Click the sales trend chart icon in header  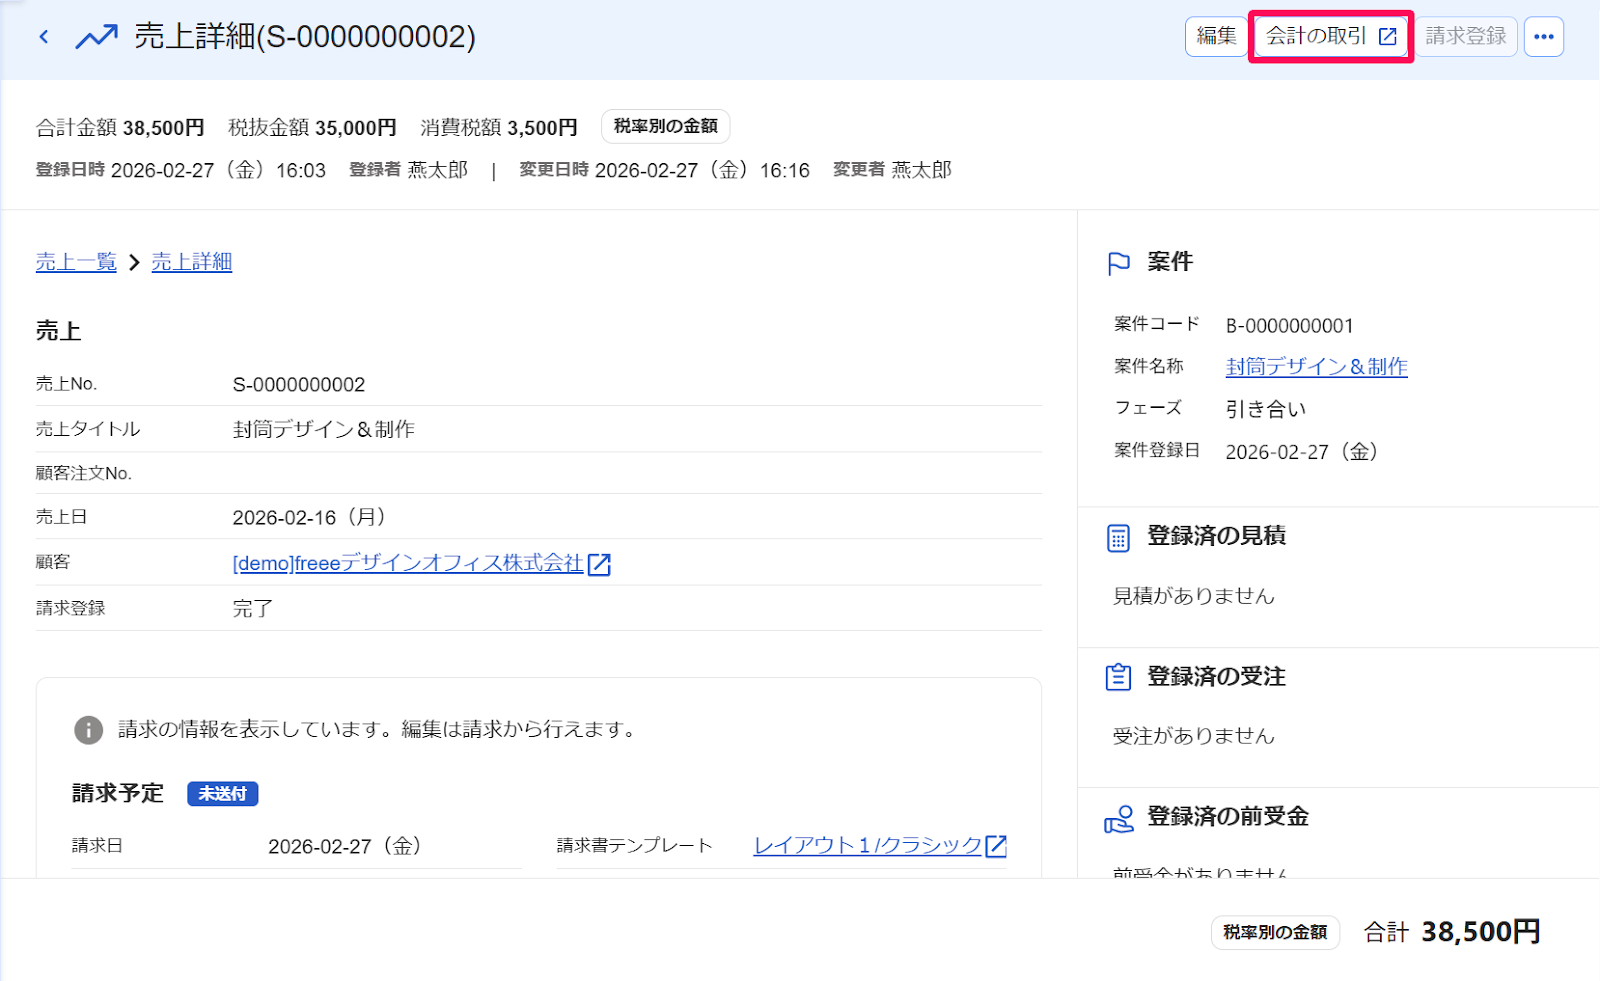(x=96, y=37)
